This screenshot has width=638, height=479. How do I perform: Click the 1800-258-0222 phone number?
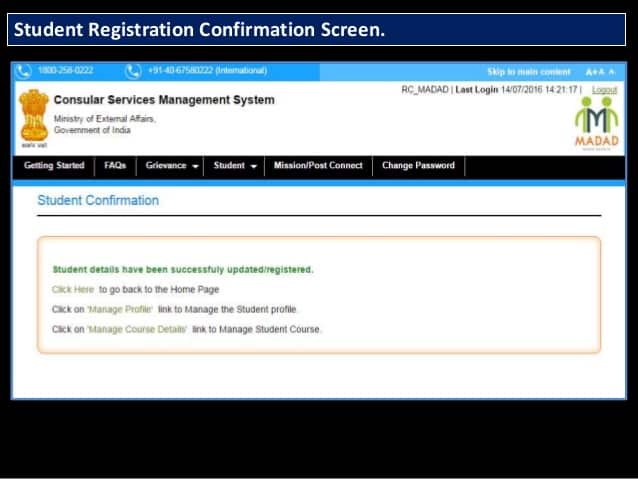click(66, 71)
